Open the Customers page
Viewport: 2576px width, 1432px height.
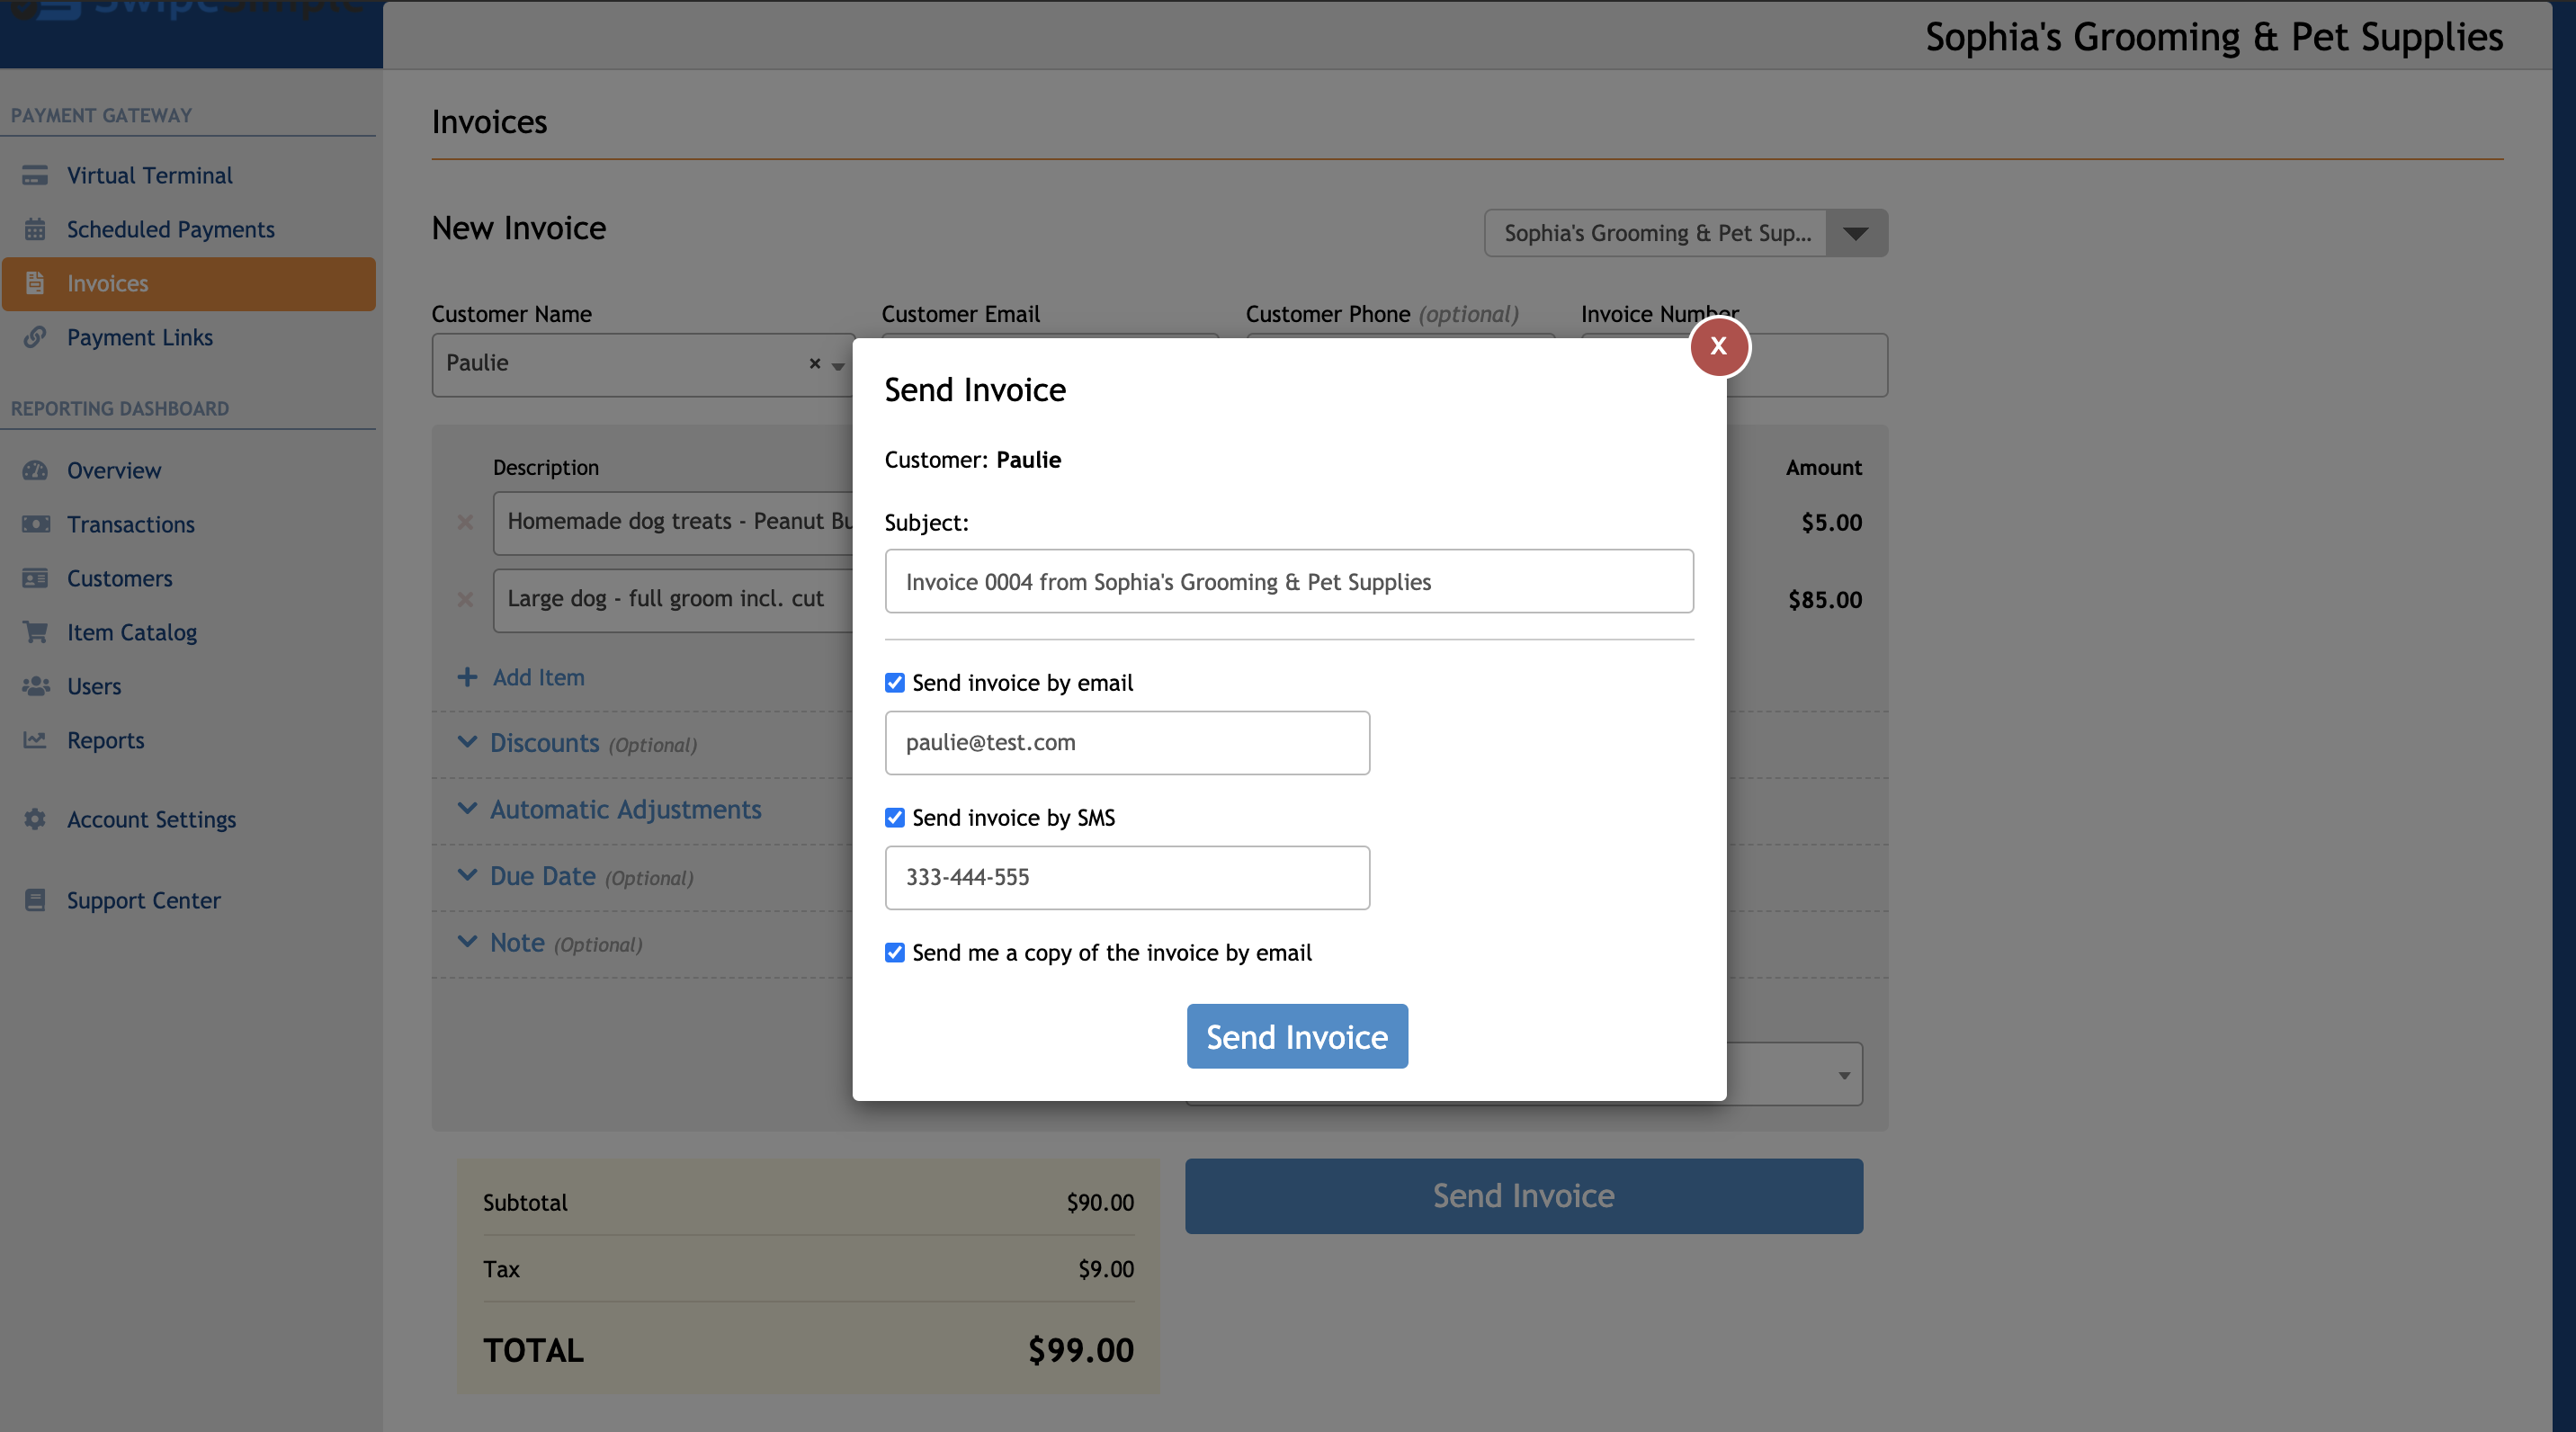120,578
